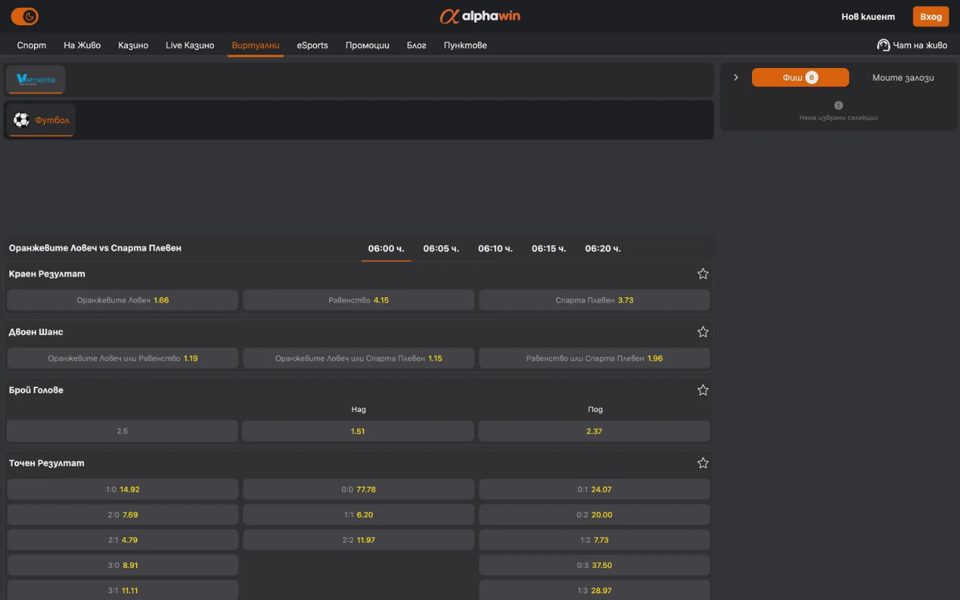Favorite the Двоен Шанс market star

(x=703, y=332)
